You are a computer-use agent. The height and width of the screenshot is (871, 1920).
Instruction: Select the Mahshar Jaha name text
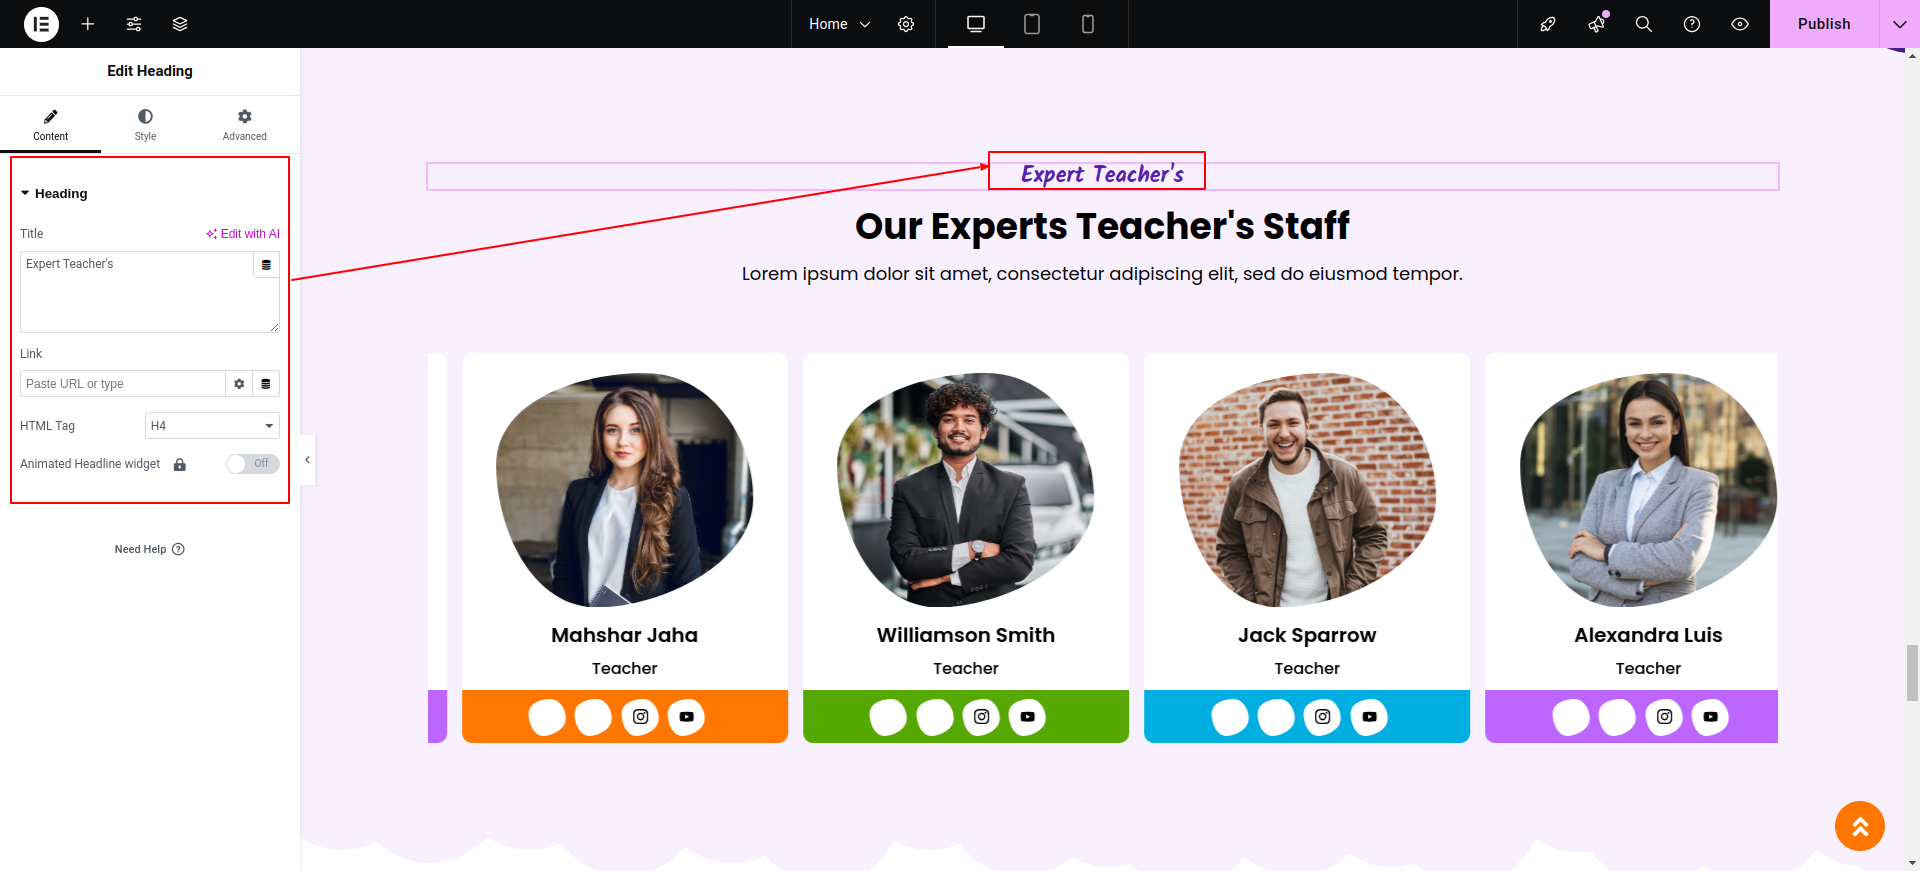click(x=625, y=635)
